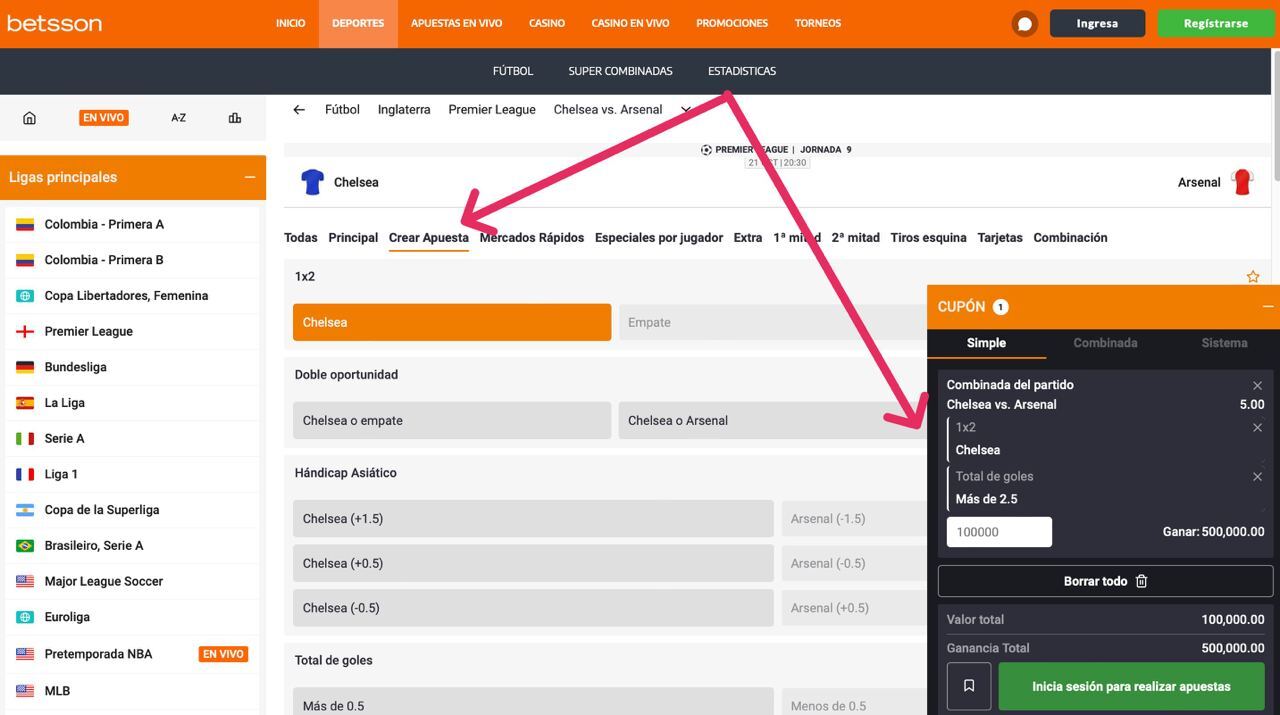This screenshot has width=1280, height=715.
Task: Click the Germany flag beside Bundesliga
Action: point(25,367)
